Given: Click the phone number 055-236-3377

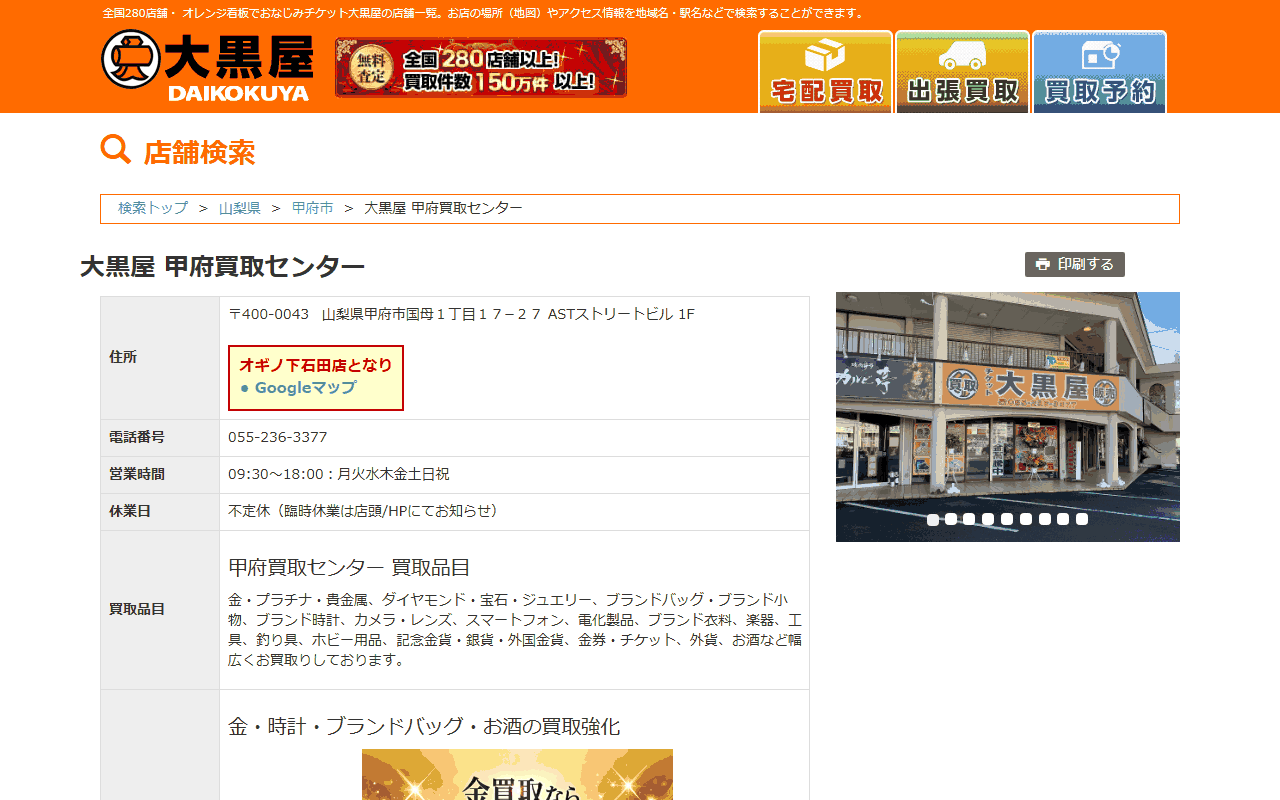Looking at the screenshot, I should pyautogui.click(x=278, y=437).
